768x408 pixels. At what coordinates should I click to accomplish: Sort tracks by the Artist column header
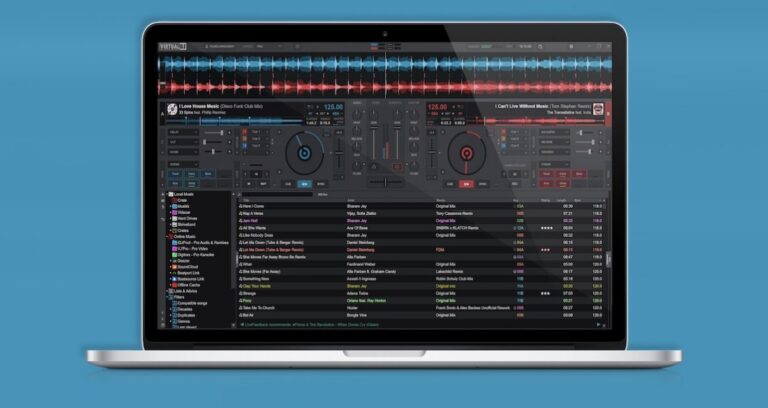click(353, 199)
